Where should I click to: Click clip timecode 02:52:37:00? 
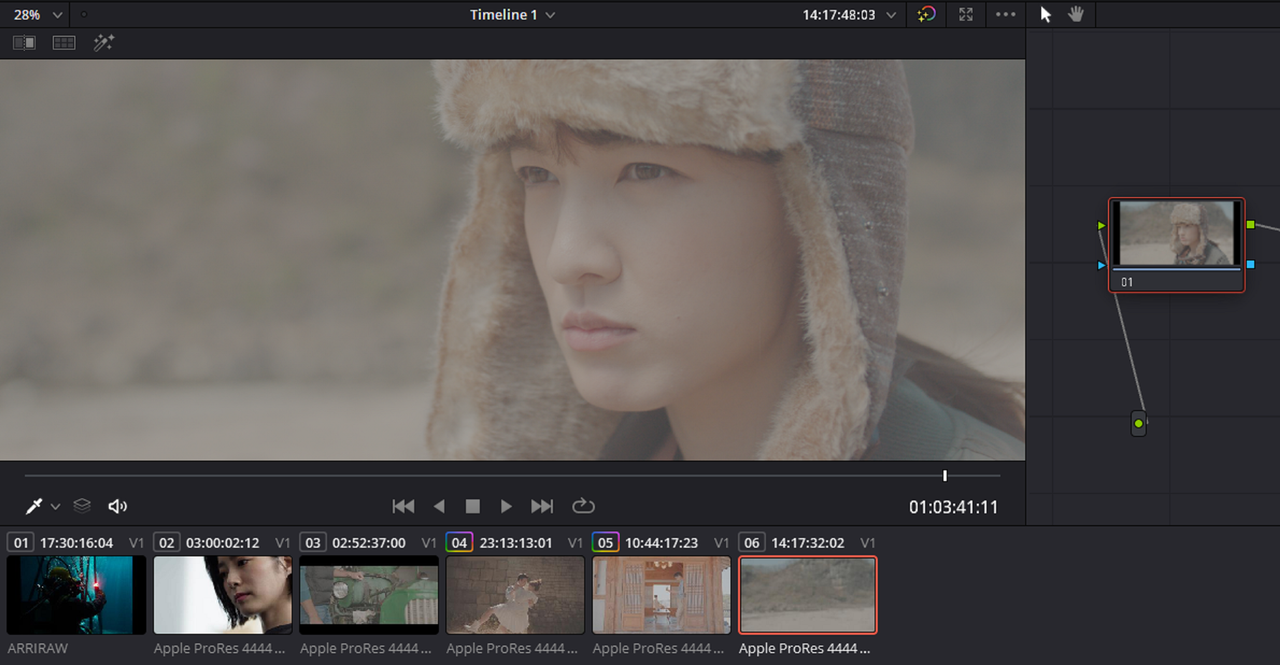pos(369,543)
